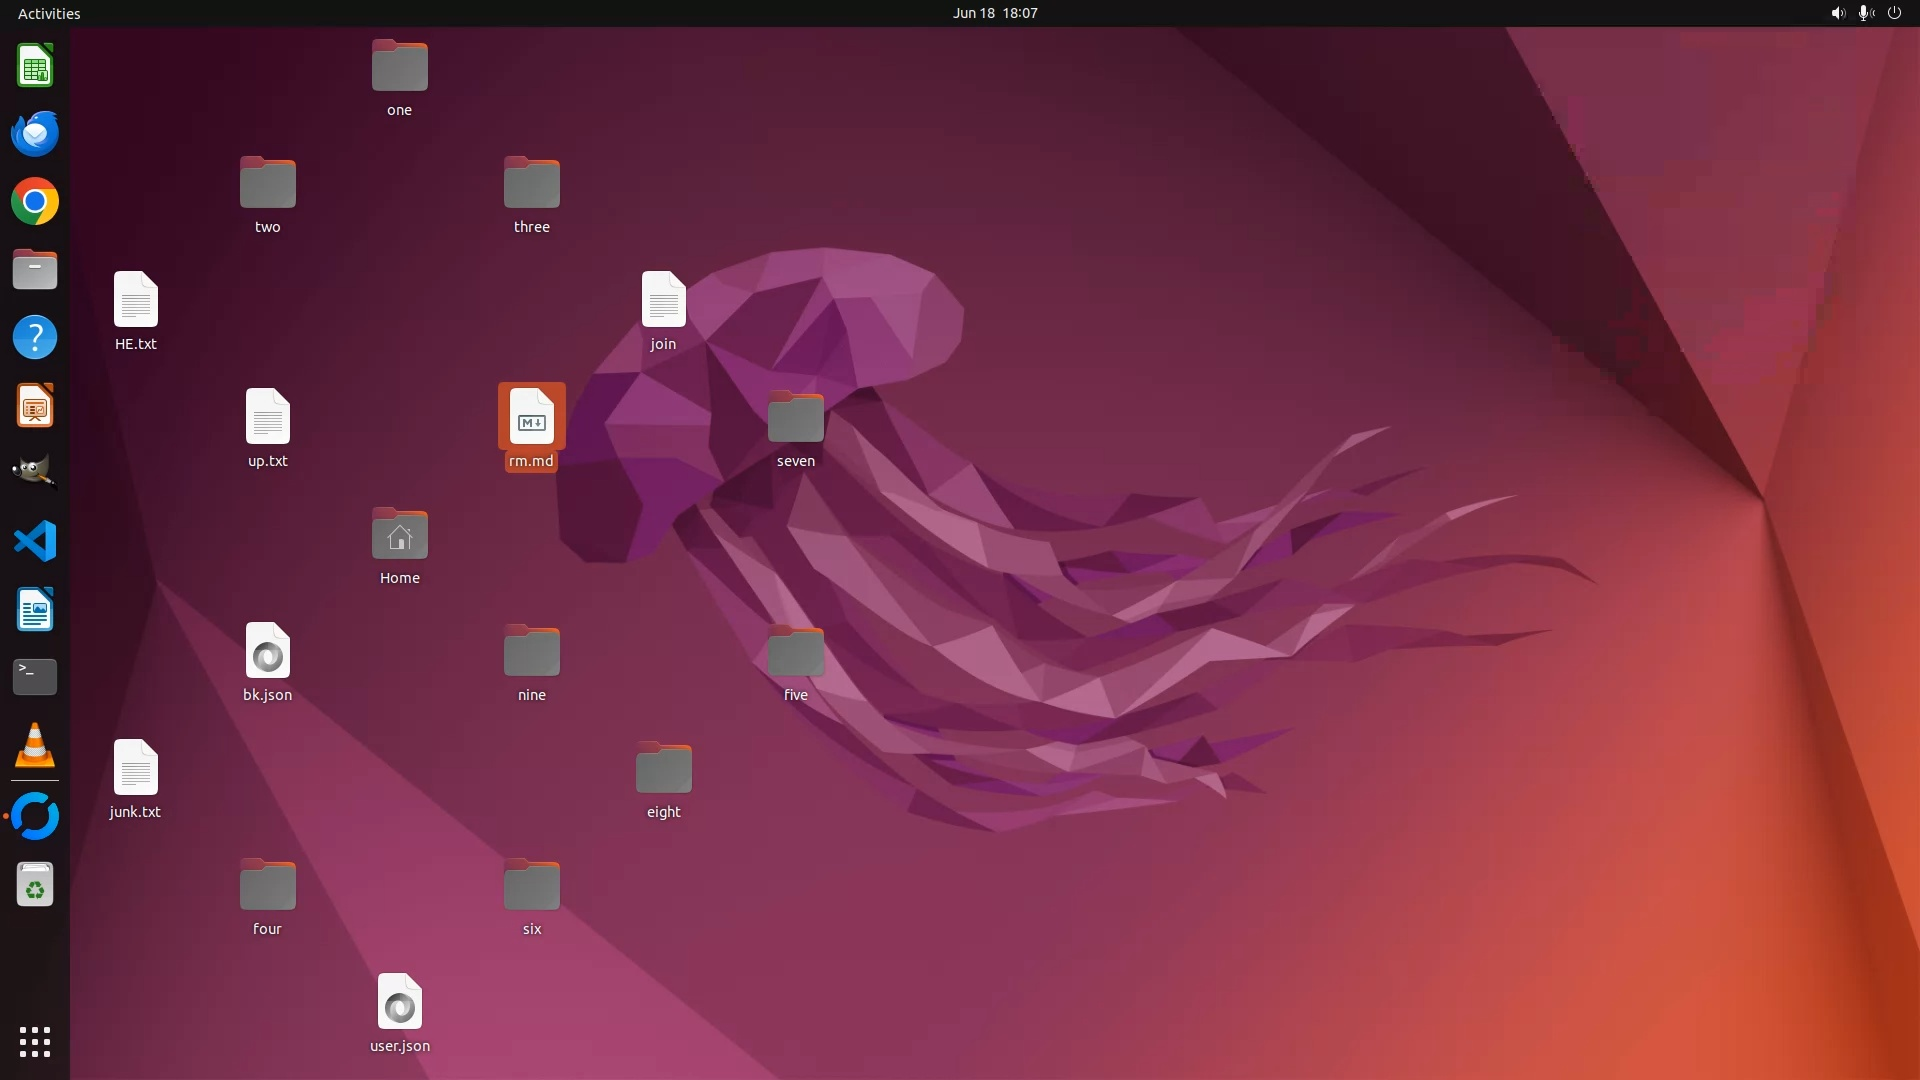This screenshot has width=1920, height=1080.
Task: Open the Files manager in dock
Action: [35, 270]
